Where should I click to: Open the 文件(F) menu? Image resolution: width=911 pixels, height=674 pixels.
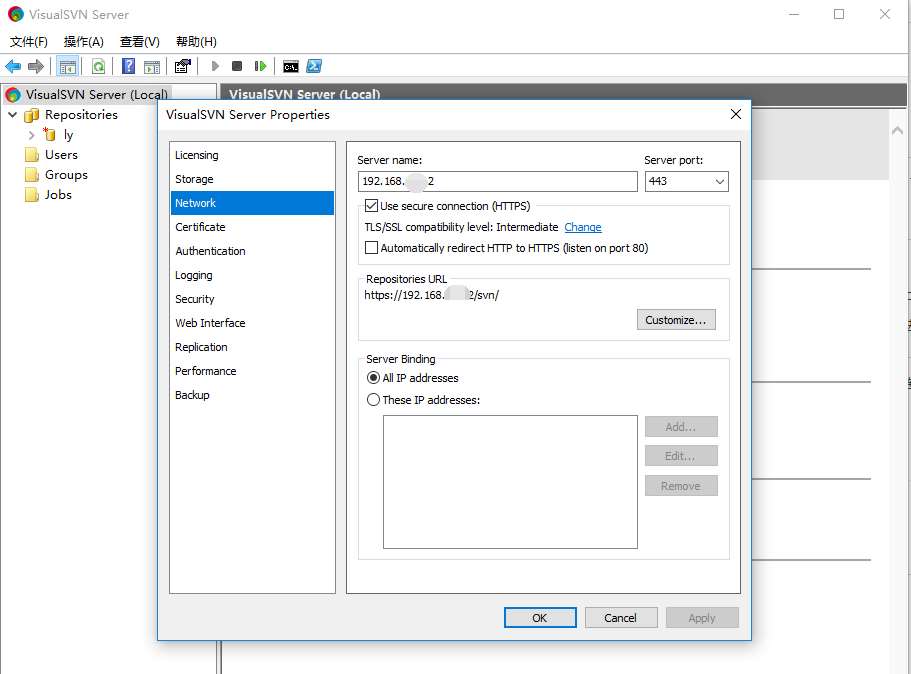28,42
